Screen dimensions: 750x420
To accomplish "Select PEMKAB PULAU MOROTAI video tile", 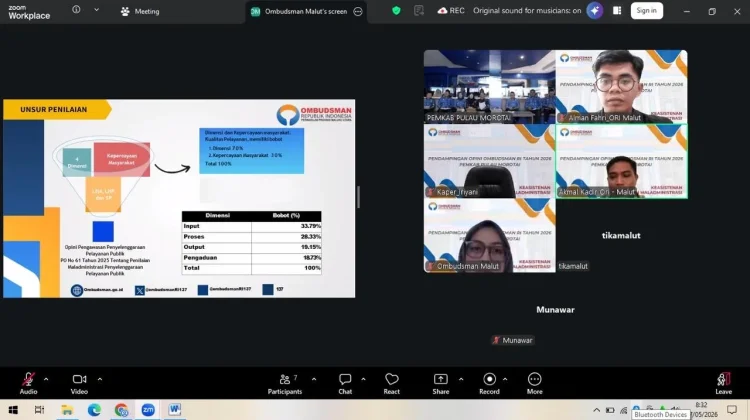I will point(489,87).
